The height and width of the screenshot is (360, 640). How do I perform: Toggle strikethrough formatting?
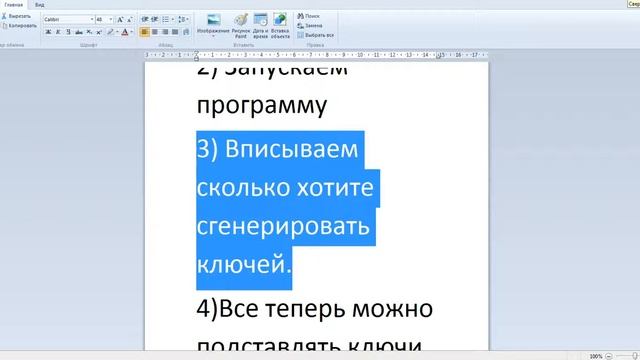click(x=79, y=32)
